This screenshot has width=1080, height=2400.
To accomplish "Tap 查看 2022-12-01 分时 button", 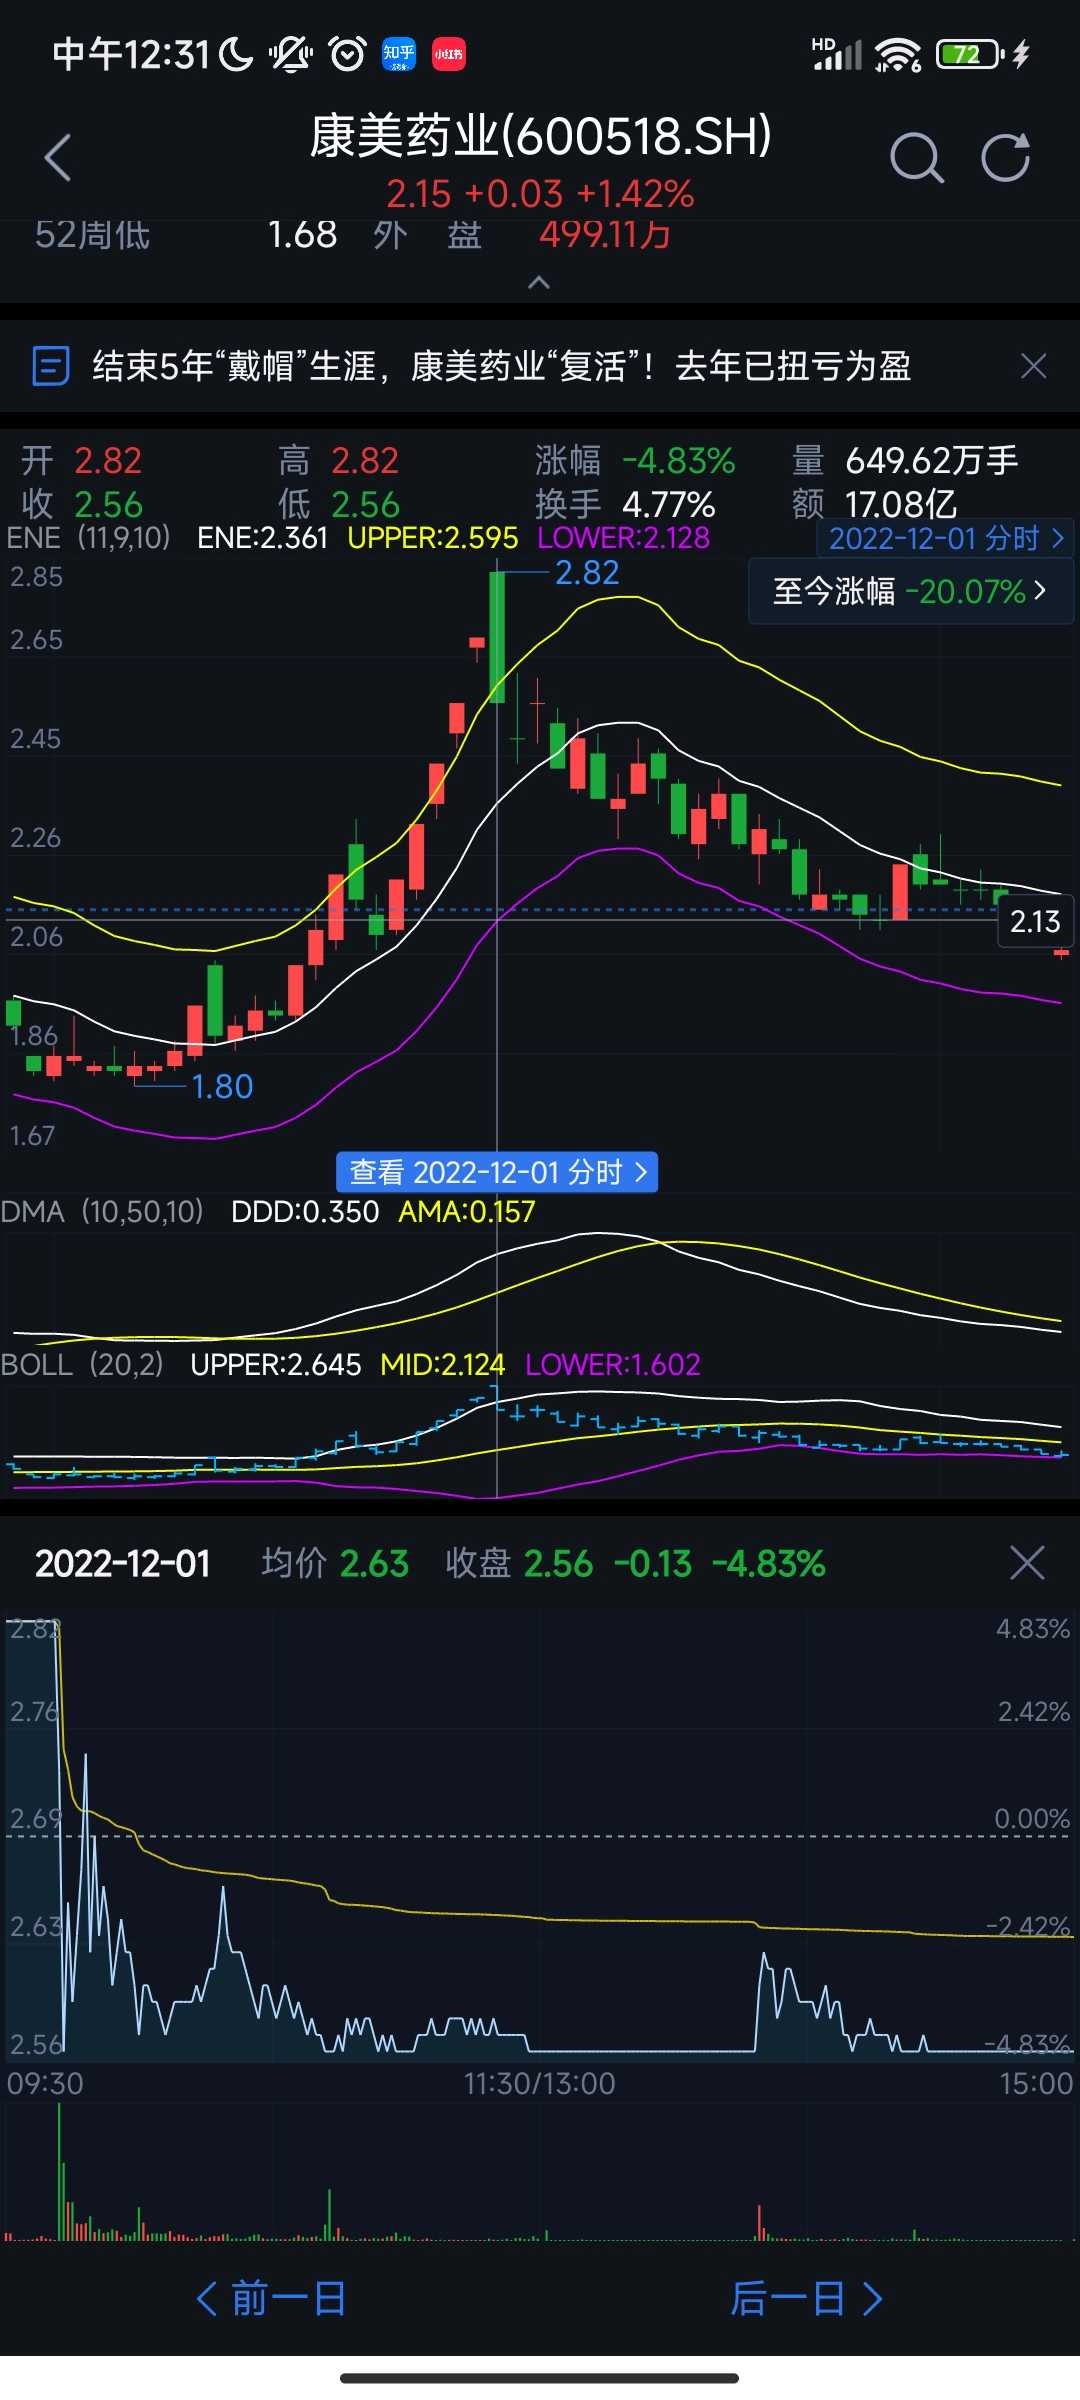I will point(497,1172).
